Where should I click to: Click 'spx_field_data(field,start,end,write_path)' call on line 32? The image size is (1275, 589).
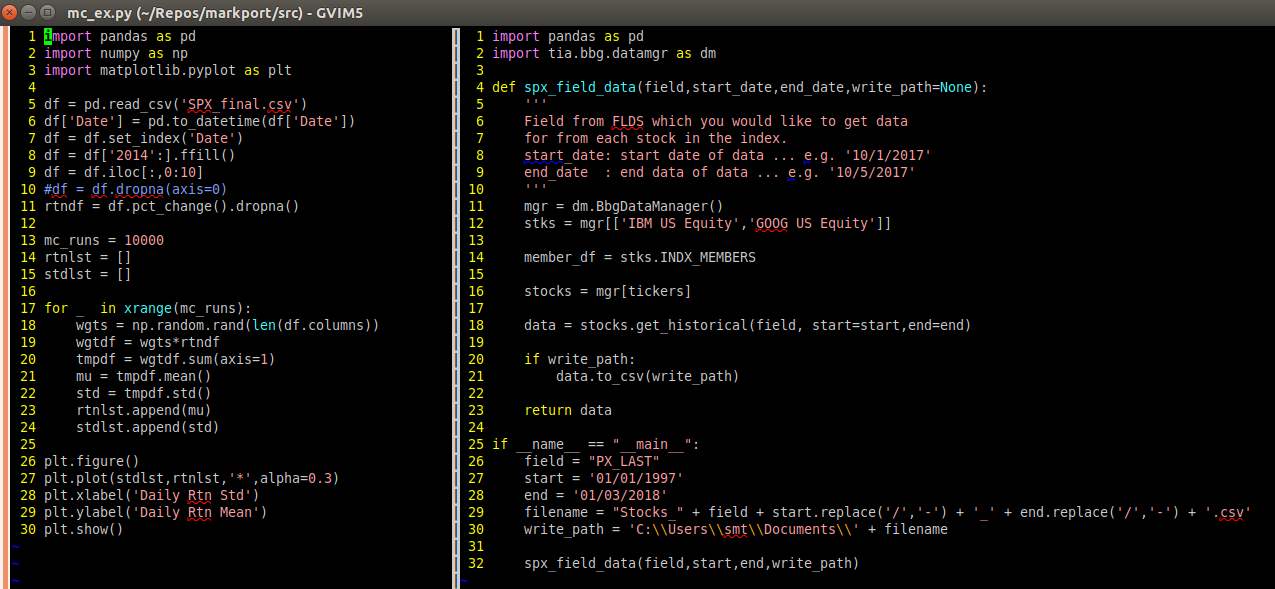[x=692, y=563]
